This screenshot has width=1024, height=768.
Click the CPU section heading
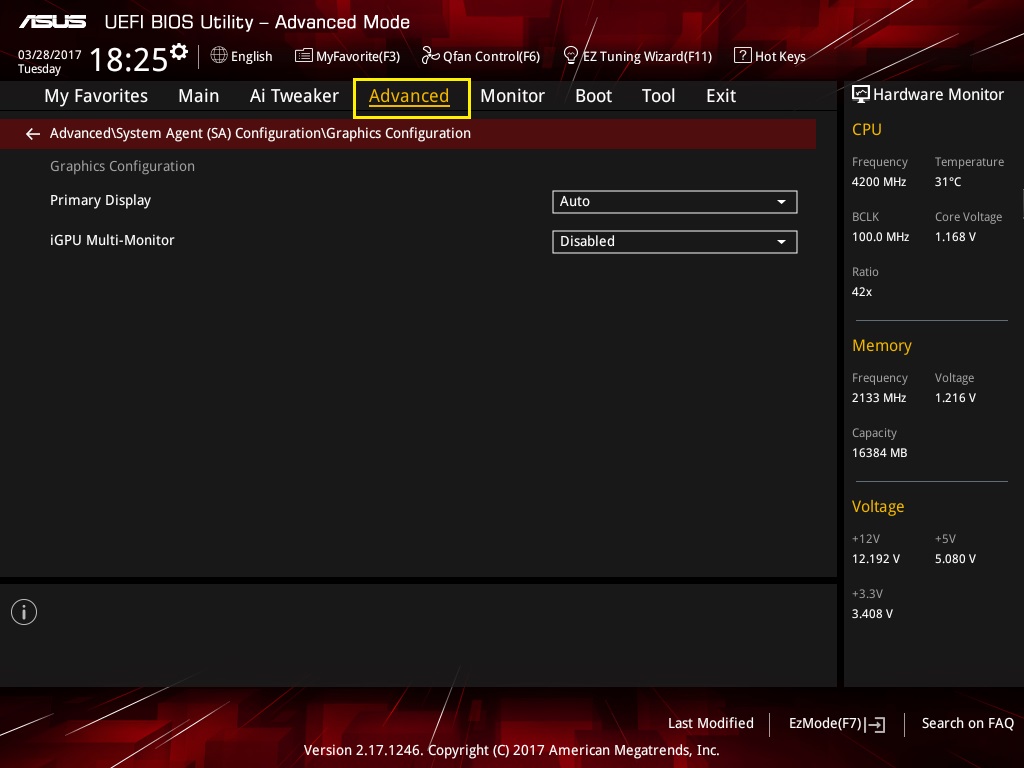pyautogui.click(x=867, y=129)
